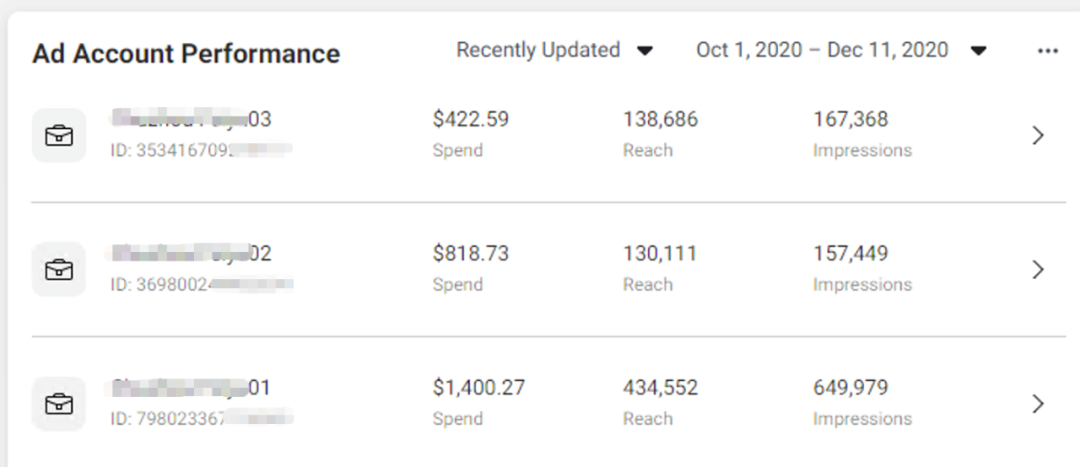Click briefcase icon for account ending 01
Image resolution: width=1080 pixels, height=467 pixels.
click(x=59, y=404)
